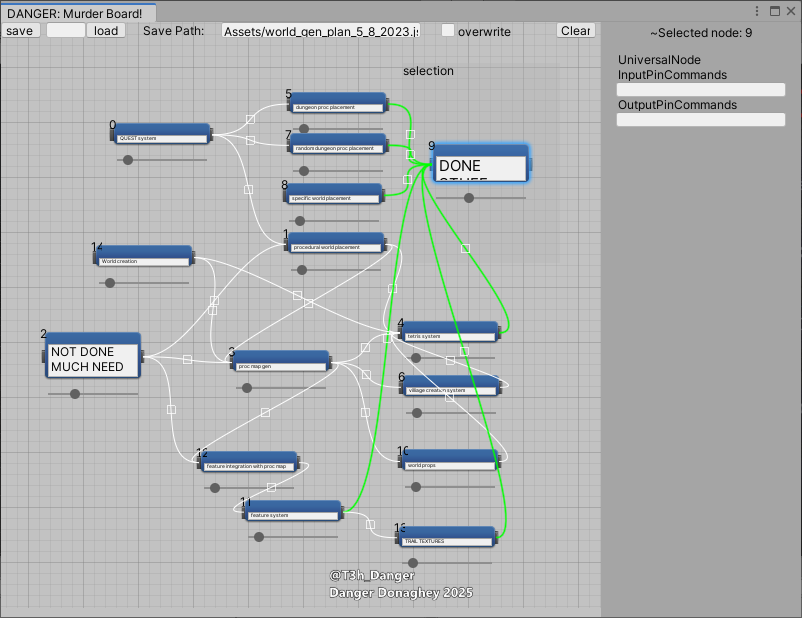Screen dimensions: 802x618
Task: Click the input pin of dungeon proc placement node
Action: (290, 103)
